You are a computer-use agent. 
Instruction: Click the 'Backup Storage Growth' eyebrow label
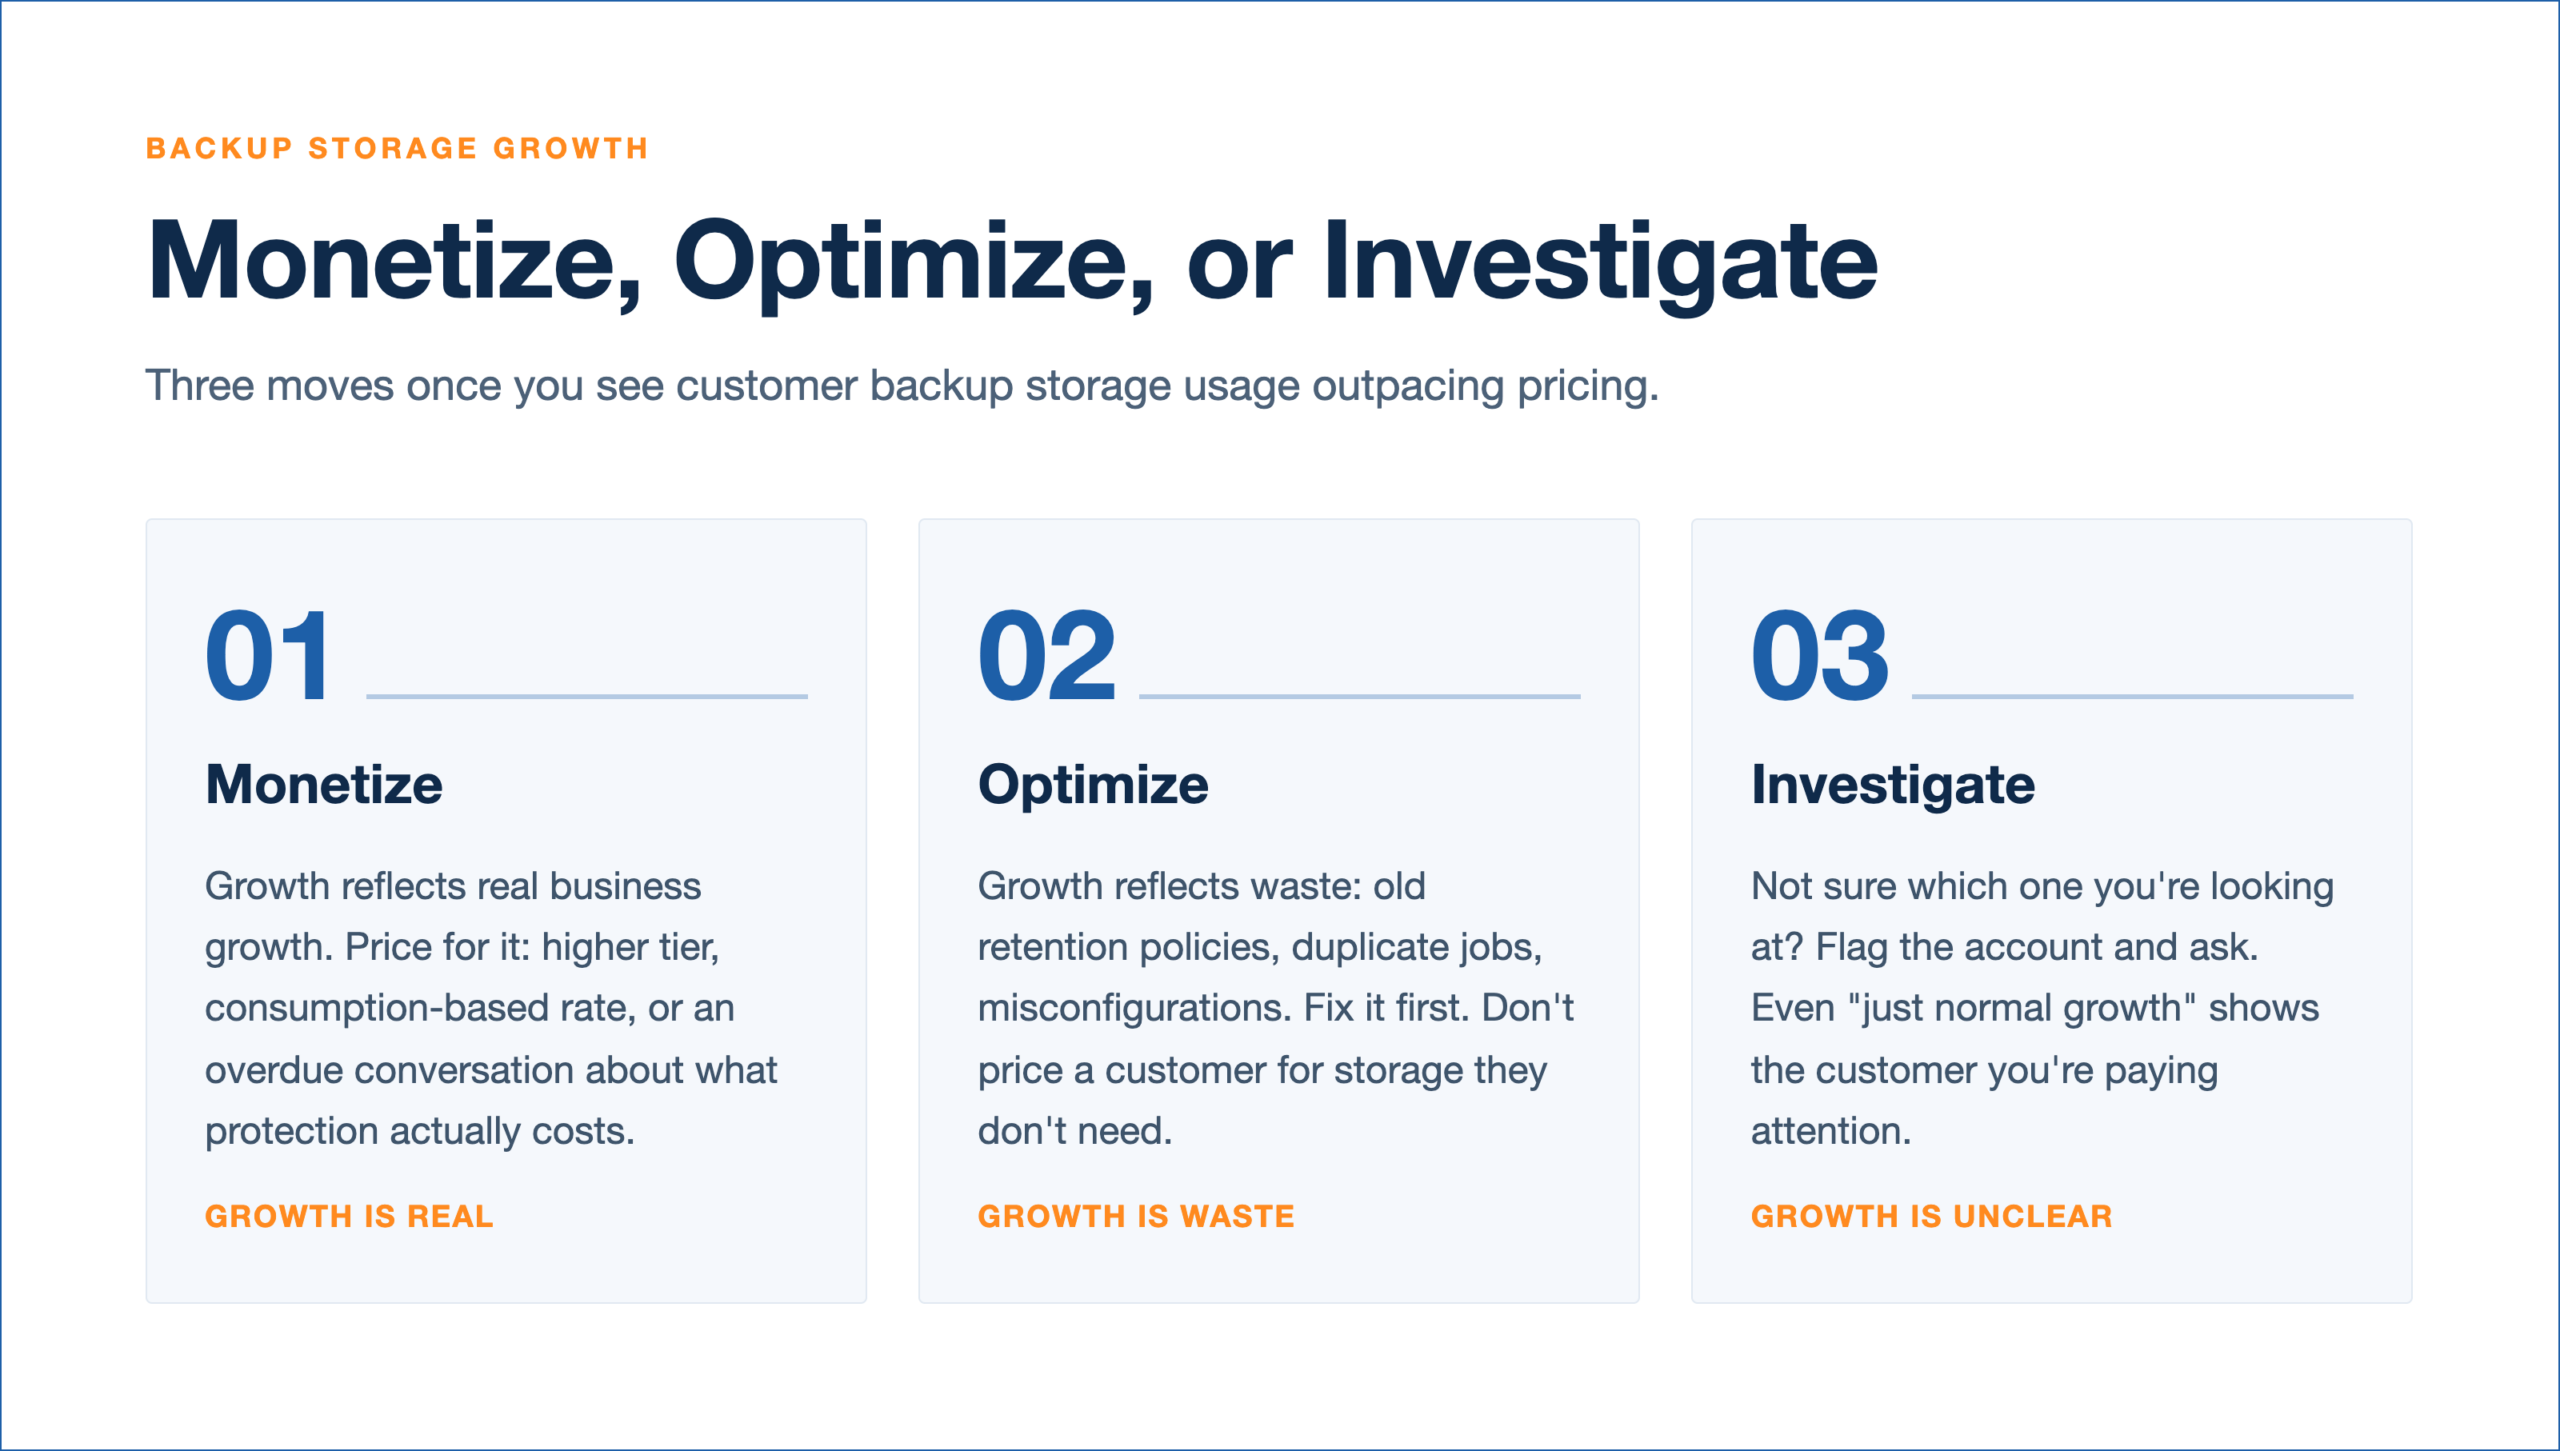(x=397, y=148)
